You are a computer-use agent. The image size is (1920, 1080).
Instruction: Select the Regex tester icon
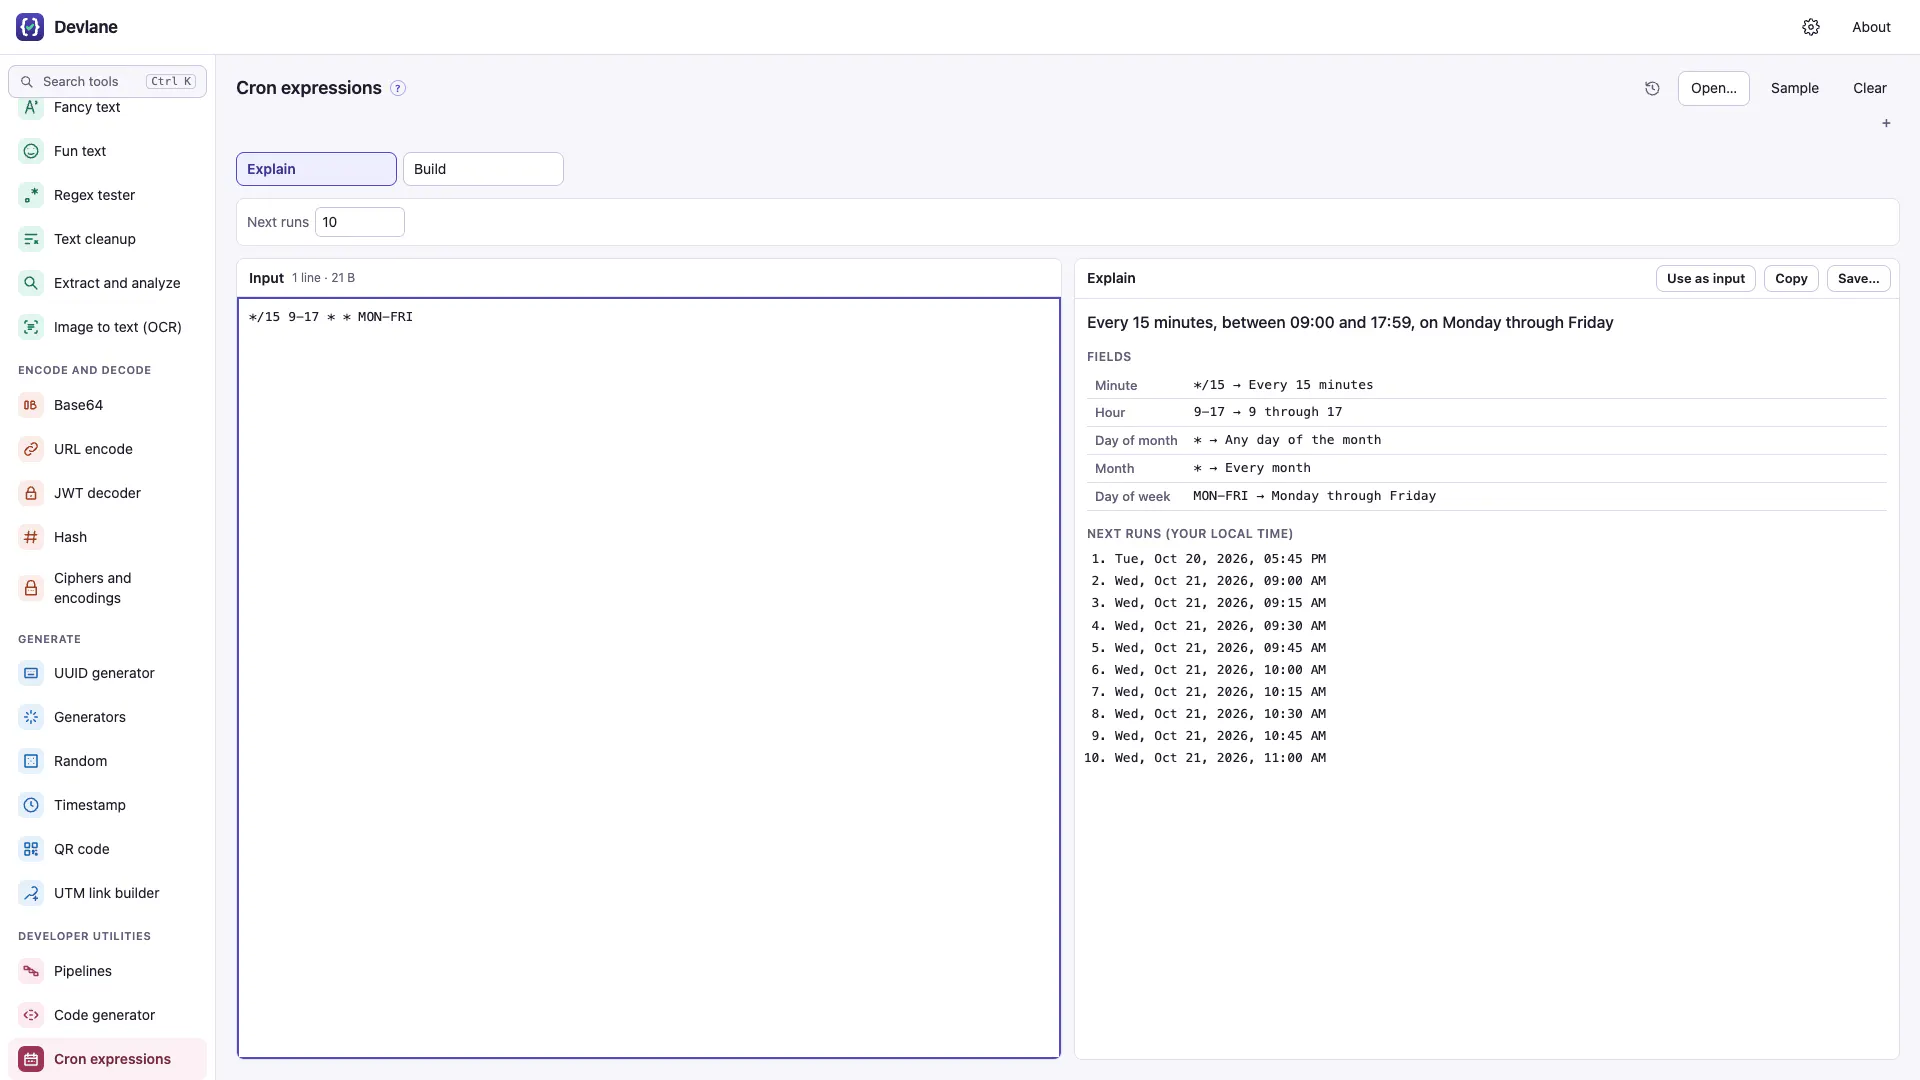[31, 195]
